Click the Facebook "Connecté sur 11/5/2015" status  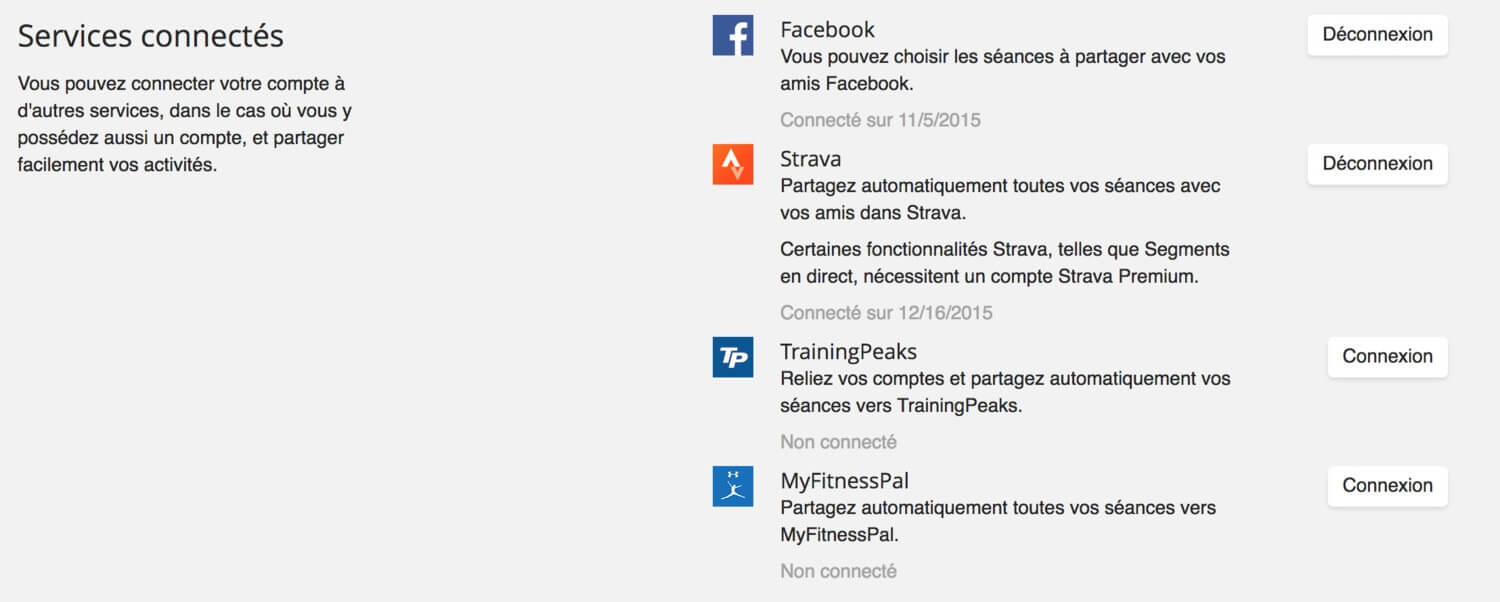(x=880, y=120)
